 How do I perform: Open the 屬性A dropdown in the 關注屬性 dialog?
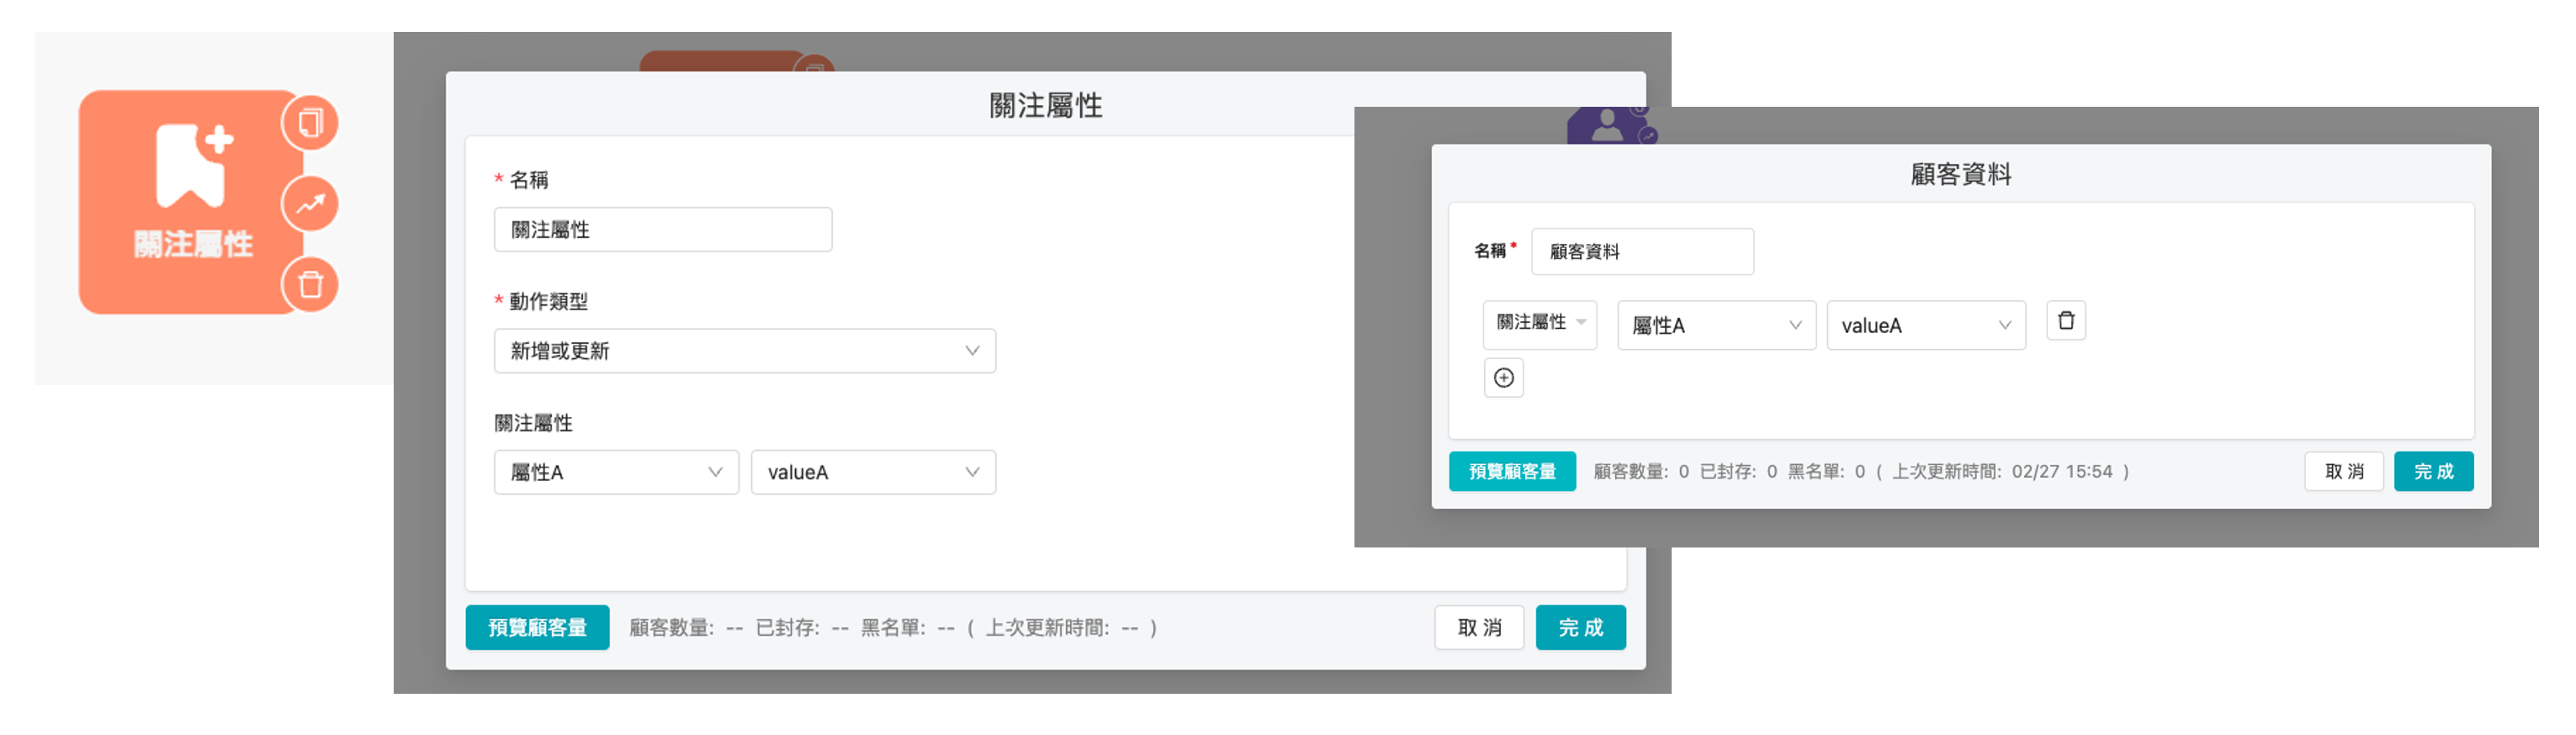616,472
